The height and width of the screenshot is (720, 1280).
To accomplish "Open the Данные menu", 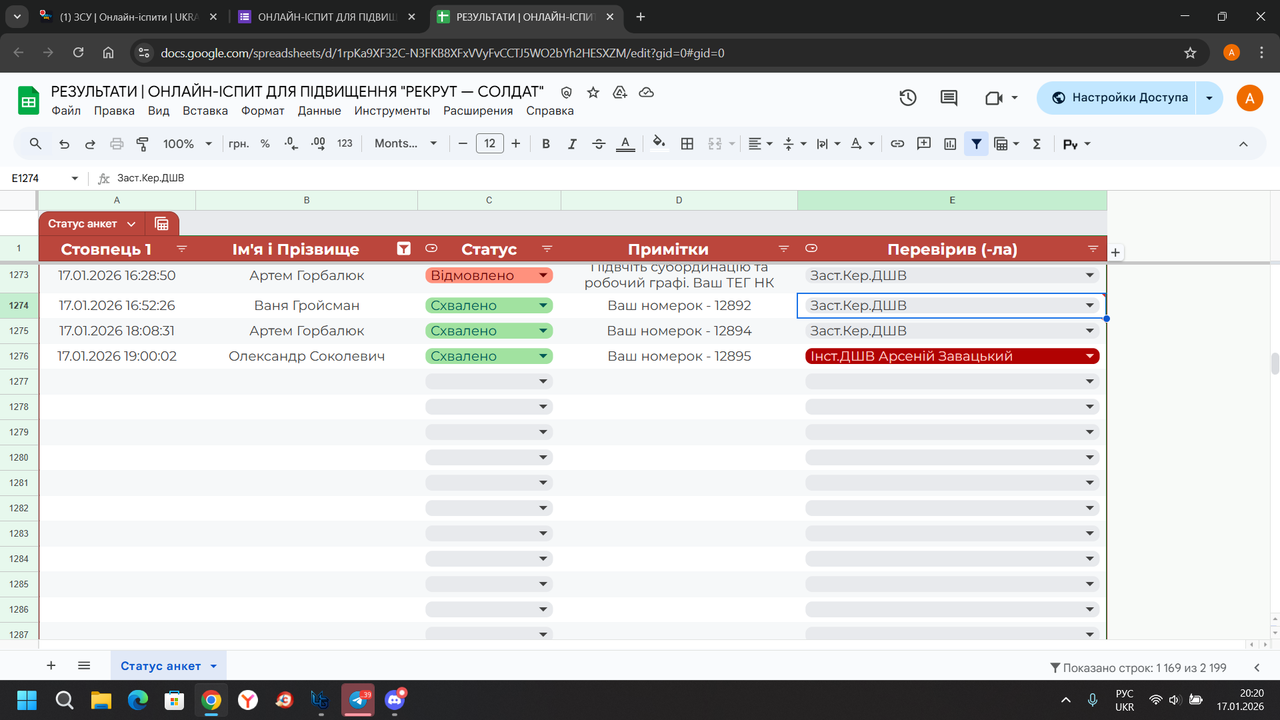I will [x=319, y=111].
